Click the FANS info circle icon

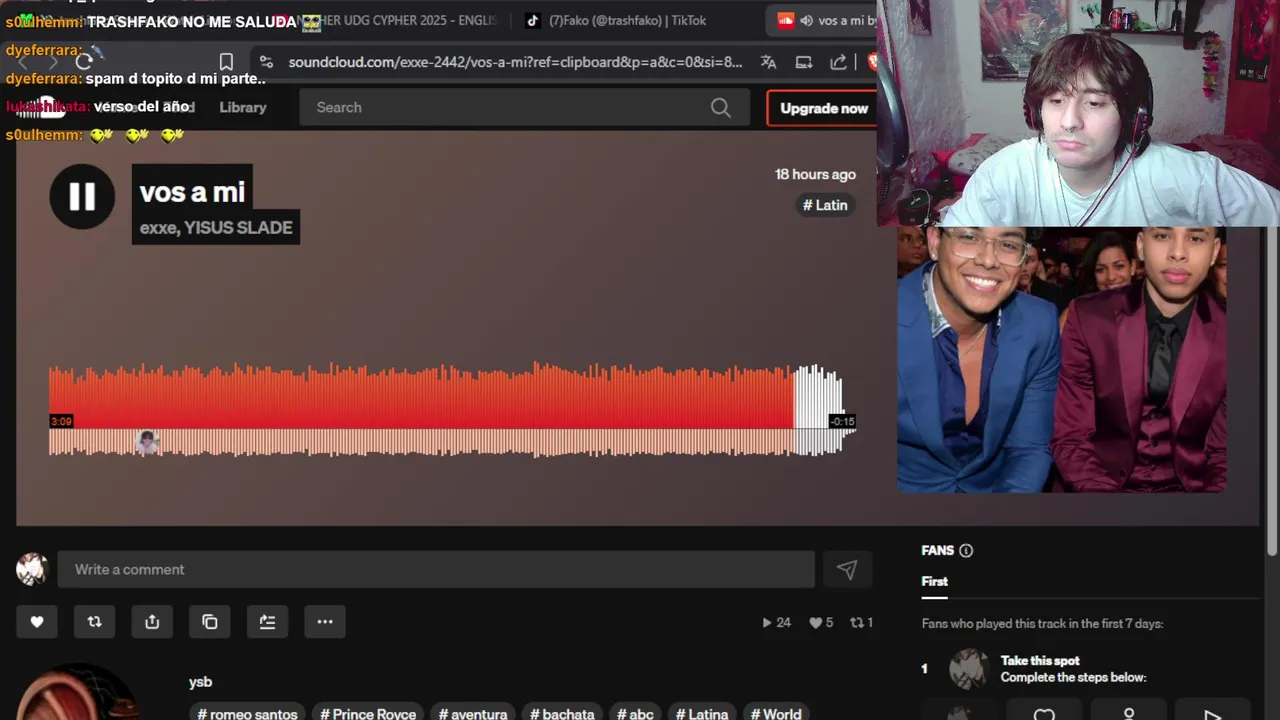point(966,551)
